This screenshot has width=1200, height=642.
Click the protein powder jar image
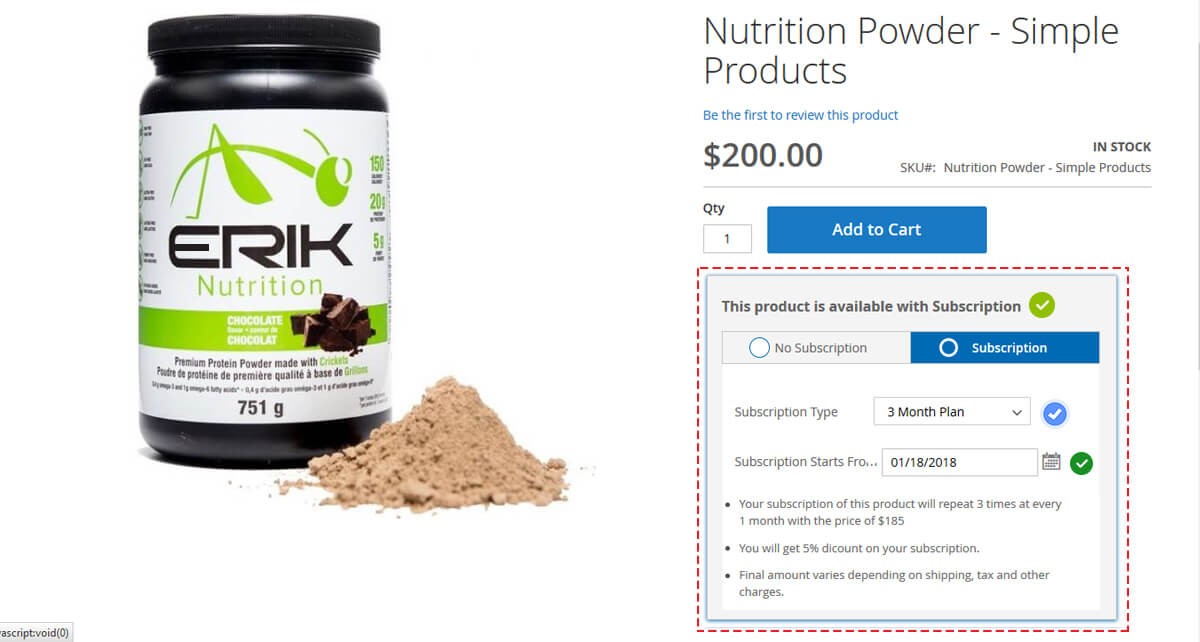[x=263, y=240]
